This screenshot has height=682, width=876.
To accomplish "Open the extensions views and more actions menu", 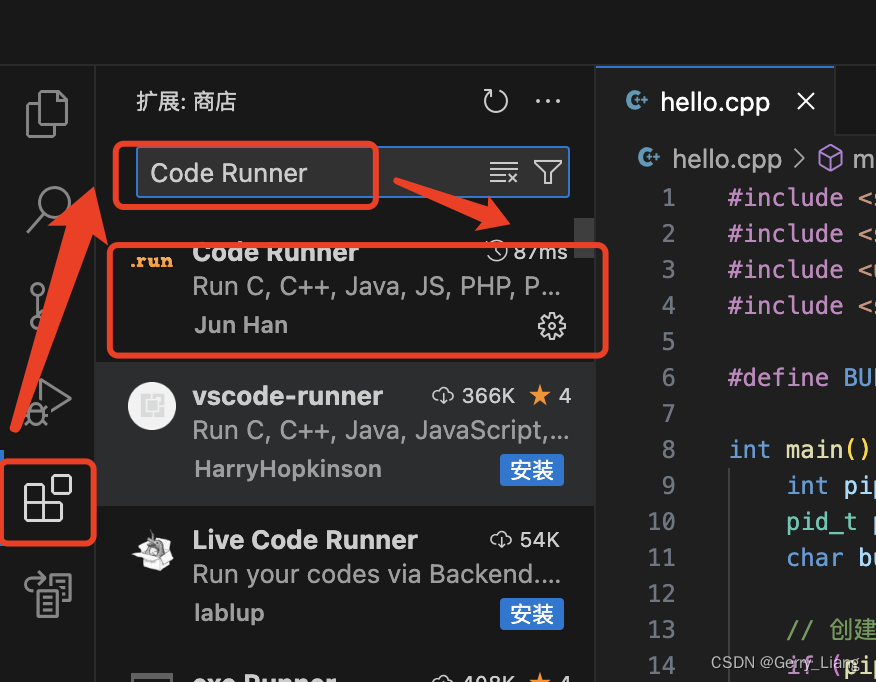I will click(x=548, y=101).
